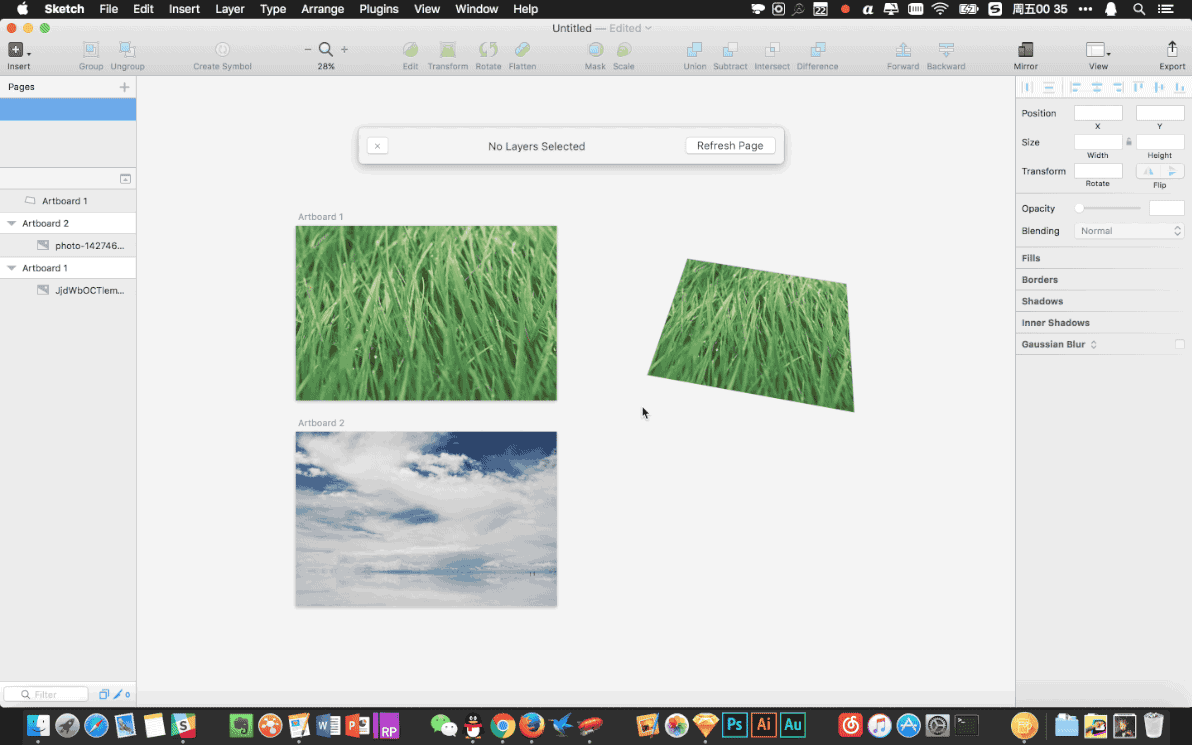Click the Rotate transform field
This screenshot has width=1192, height=745.
(x=1098, y=171)
